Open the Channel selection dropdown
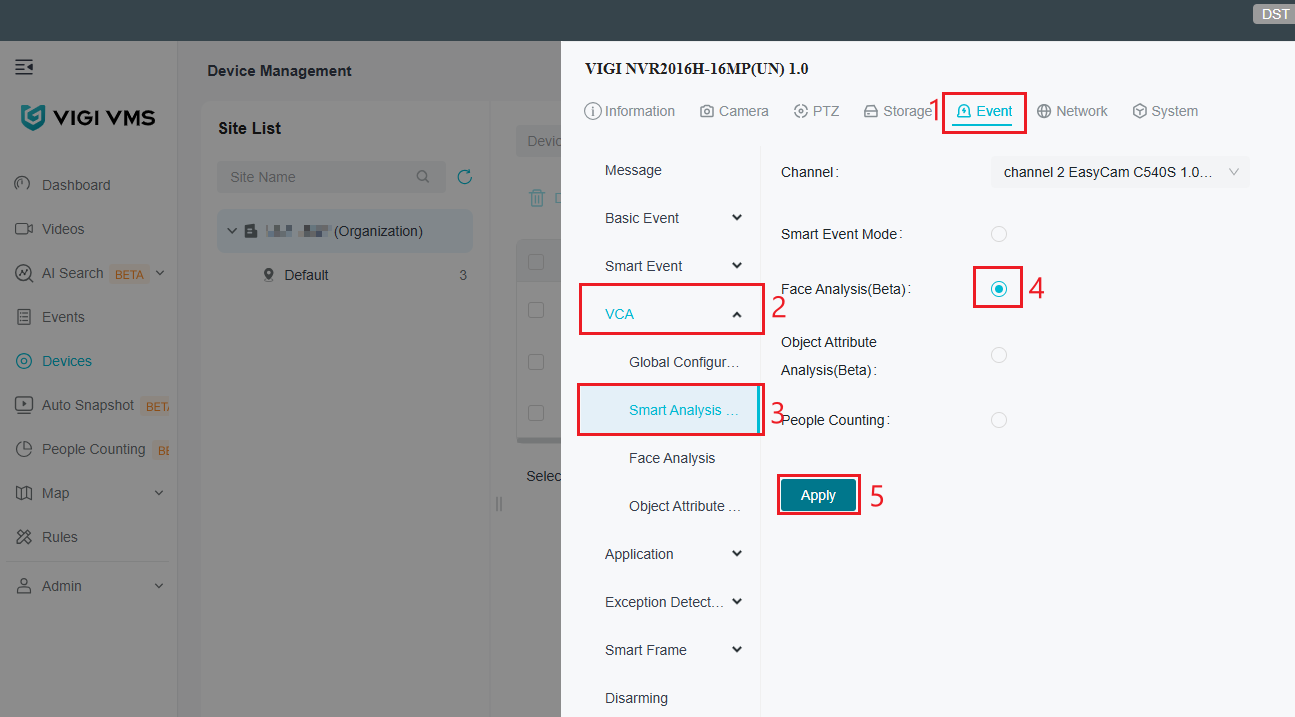This screenshot has height=717, width=1295. pyautogui.click(x=1118, y=171)
